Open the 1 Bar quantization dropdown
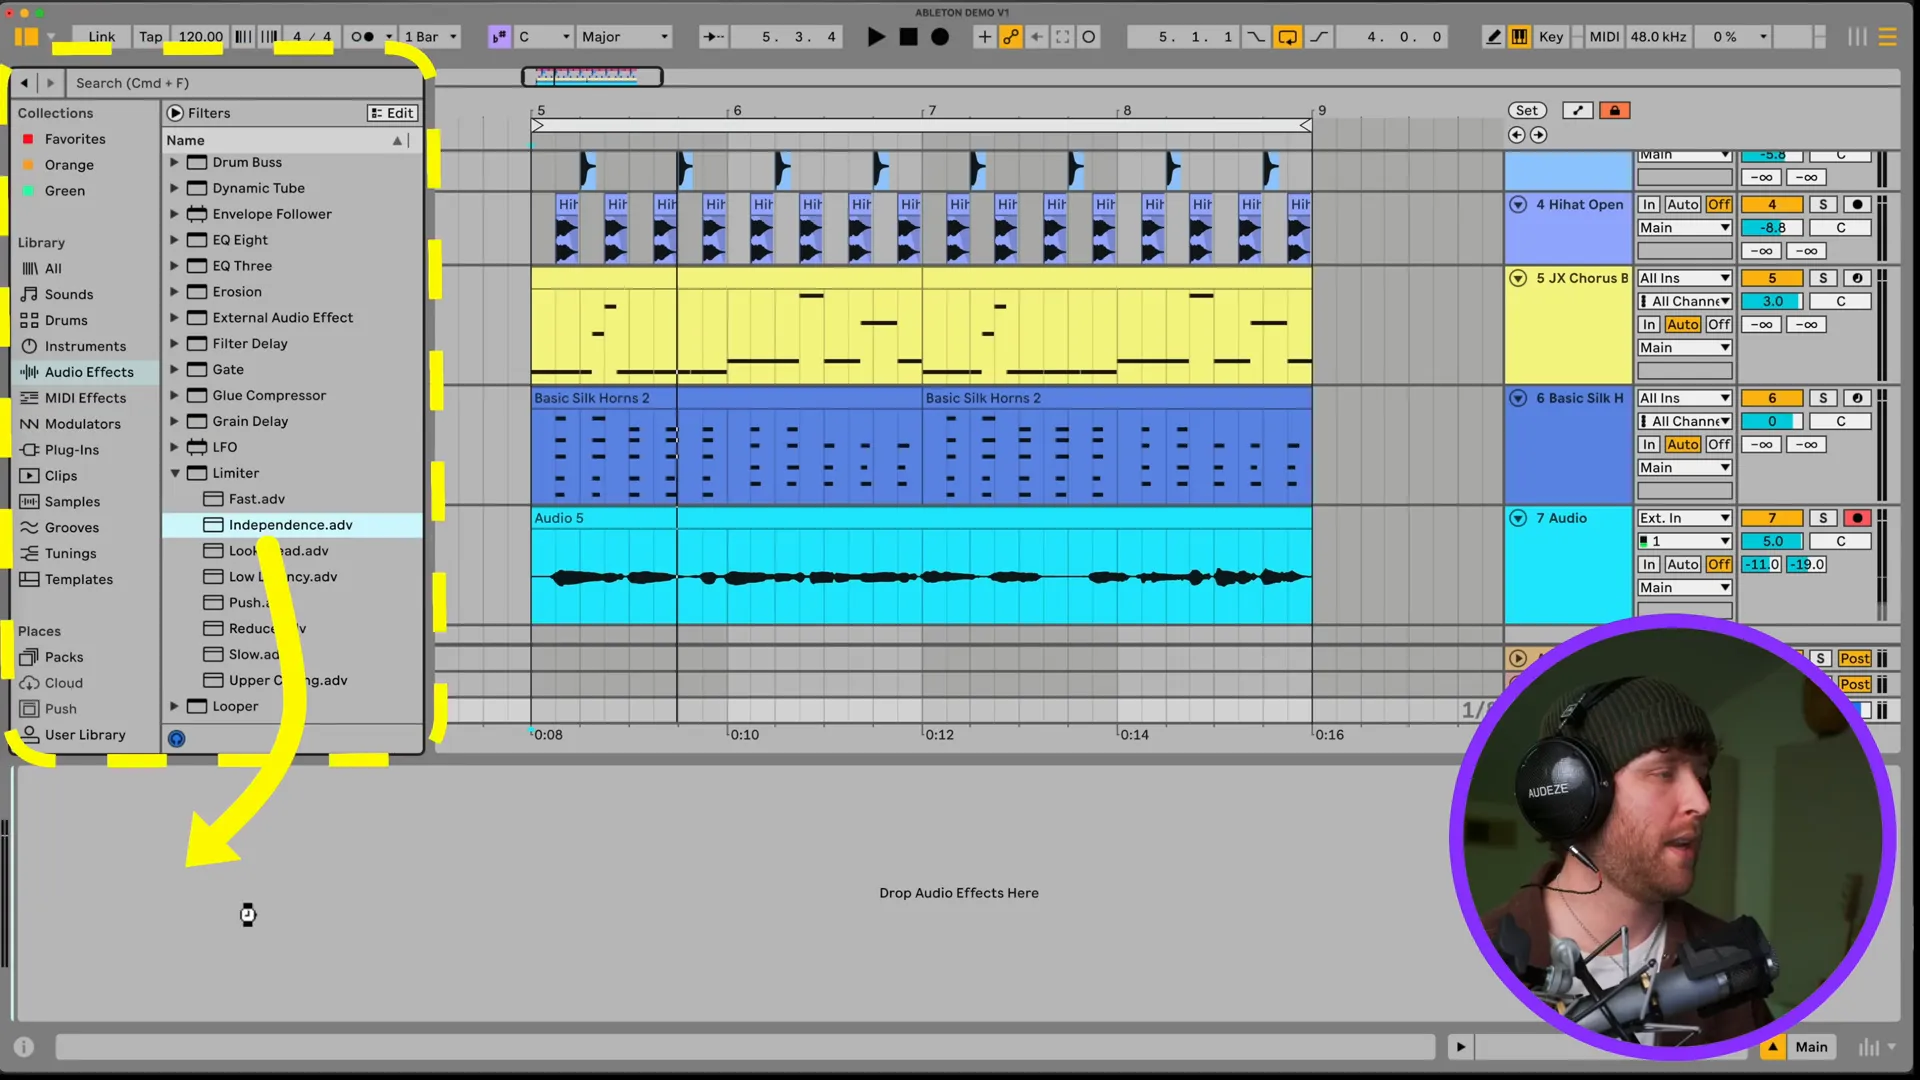Image resolution: width=1920 pixels, height=1080 pixels. coord(431,37)
